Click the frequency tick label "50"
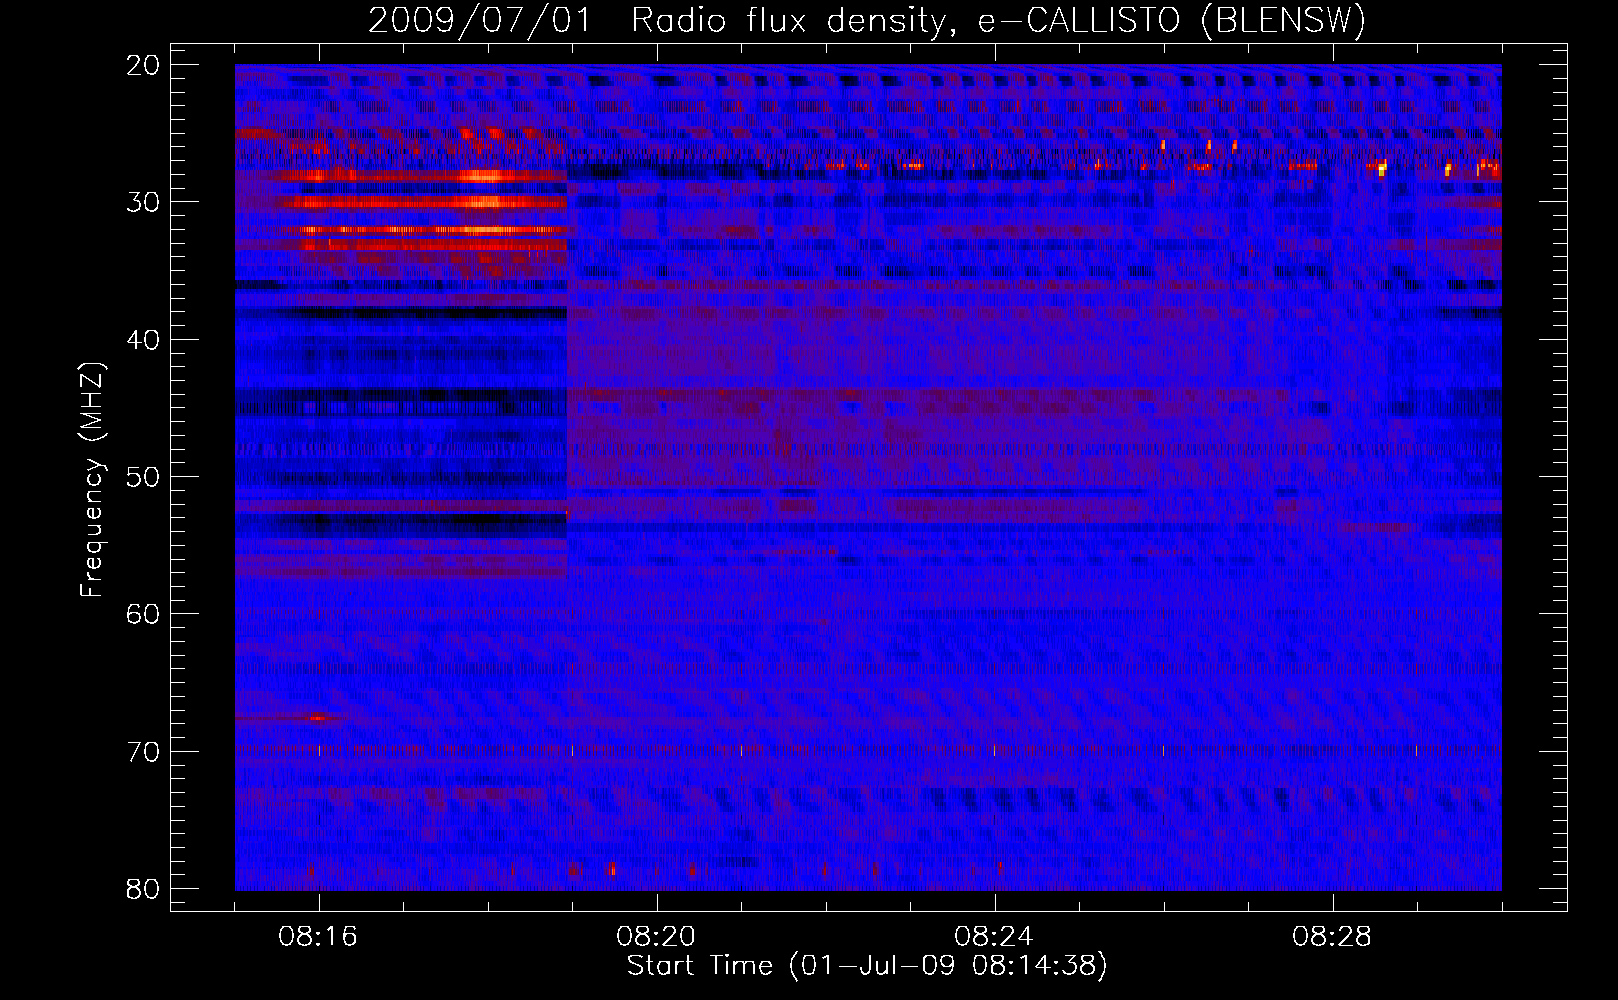This screenshot has width=1618, height=1000. [143, 477]
